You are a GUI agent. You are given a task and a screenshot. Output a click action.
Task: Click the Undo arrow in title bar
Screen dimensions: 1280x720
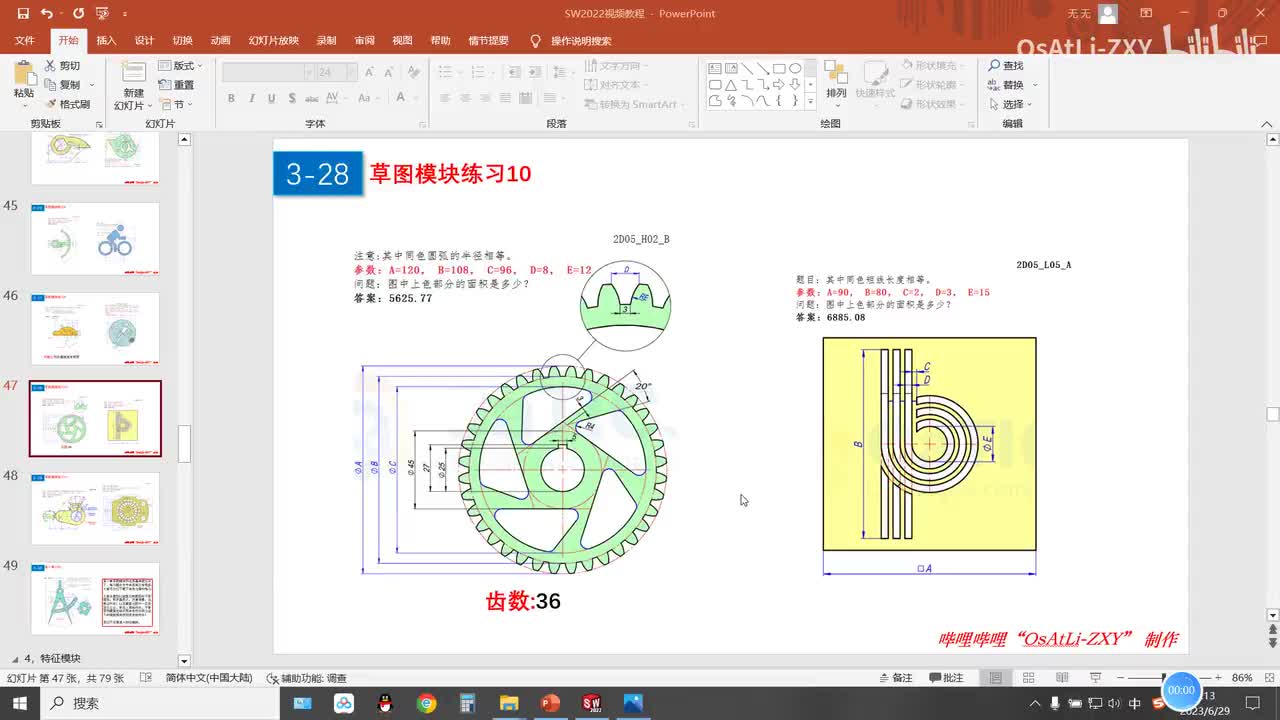pos(46,14)
